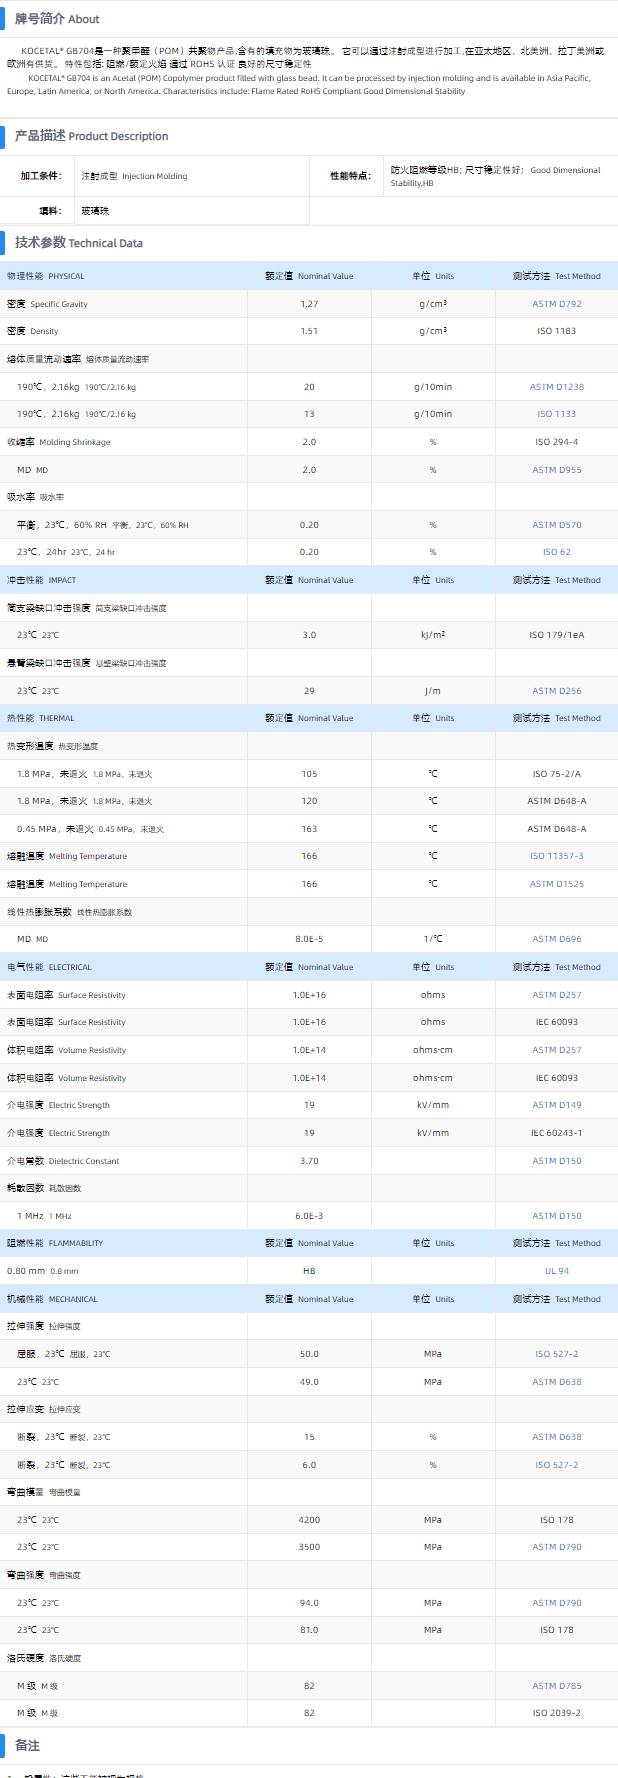Open the ASTM D570 water absorption link
618x1778 pixels.
(x=556, y=525)
